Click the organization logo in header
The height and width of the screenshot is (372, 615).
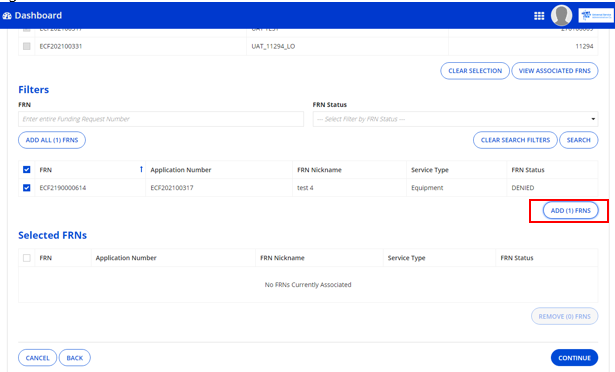[x=595, y=15]
